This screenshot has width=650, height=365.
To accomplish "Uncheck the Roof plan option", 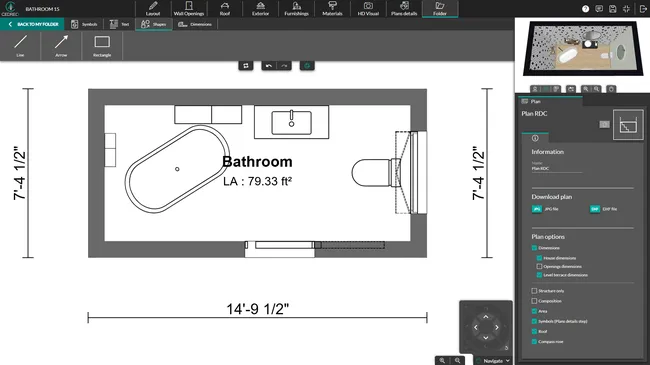I will pyautogui.click(x=534, y=331).
